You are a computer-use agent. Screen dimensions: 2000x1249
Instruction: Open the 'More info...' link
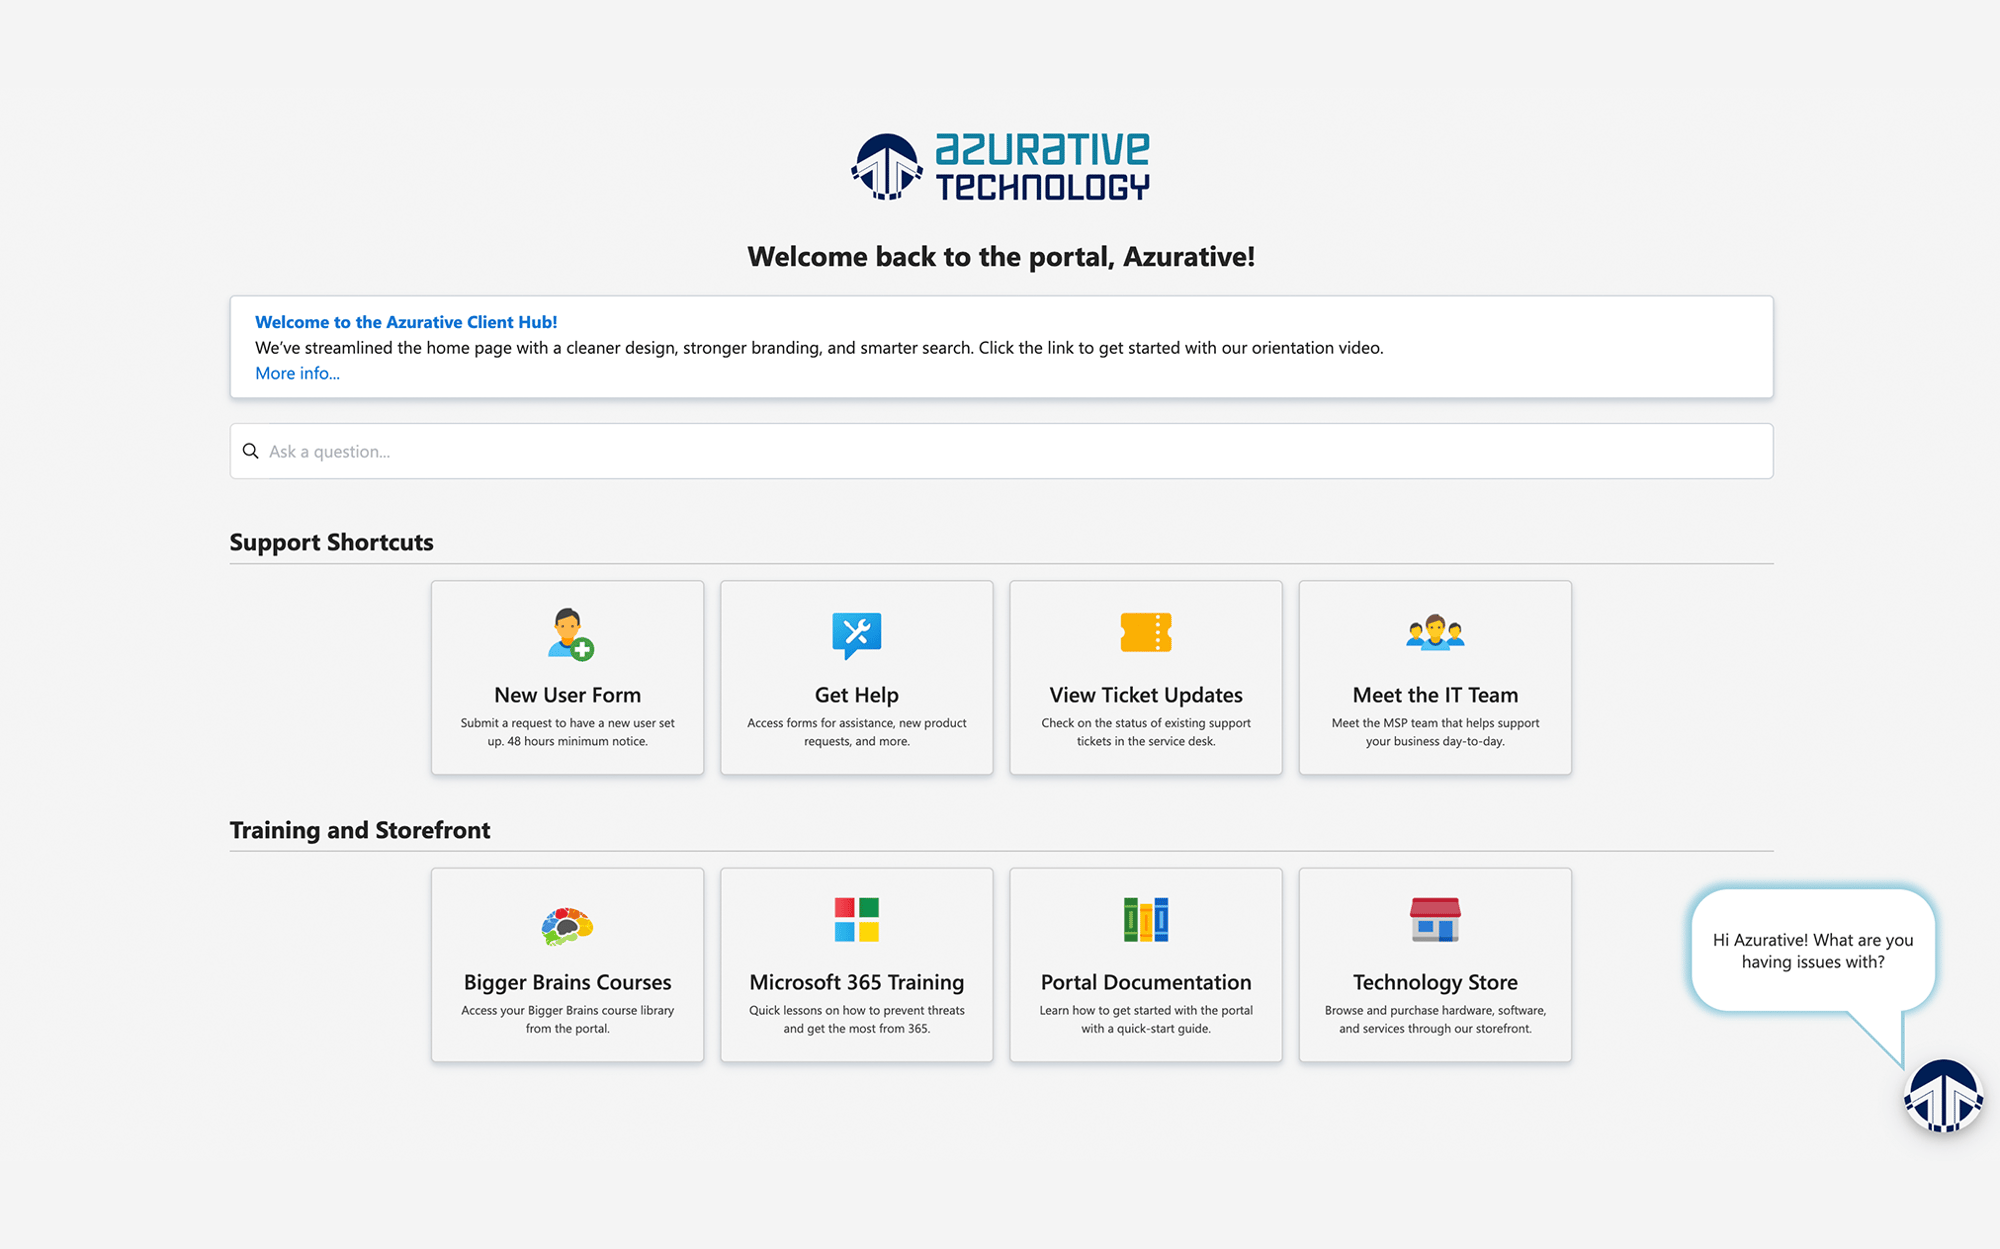297,373
